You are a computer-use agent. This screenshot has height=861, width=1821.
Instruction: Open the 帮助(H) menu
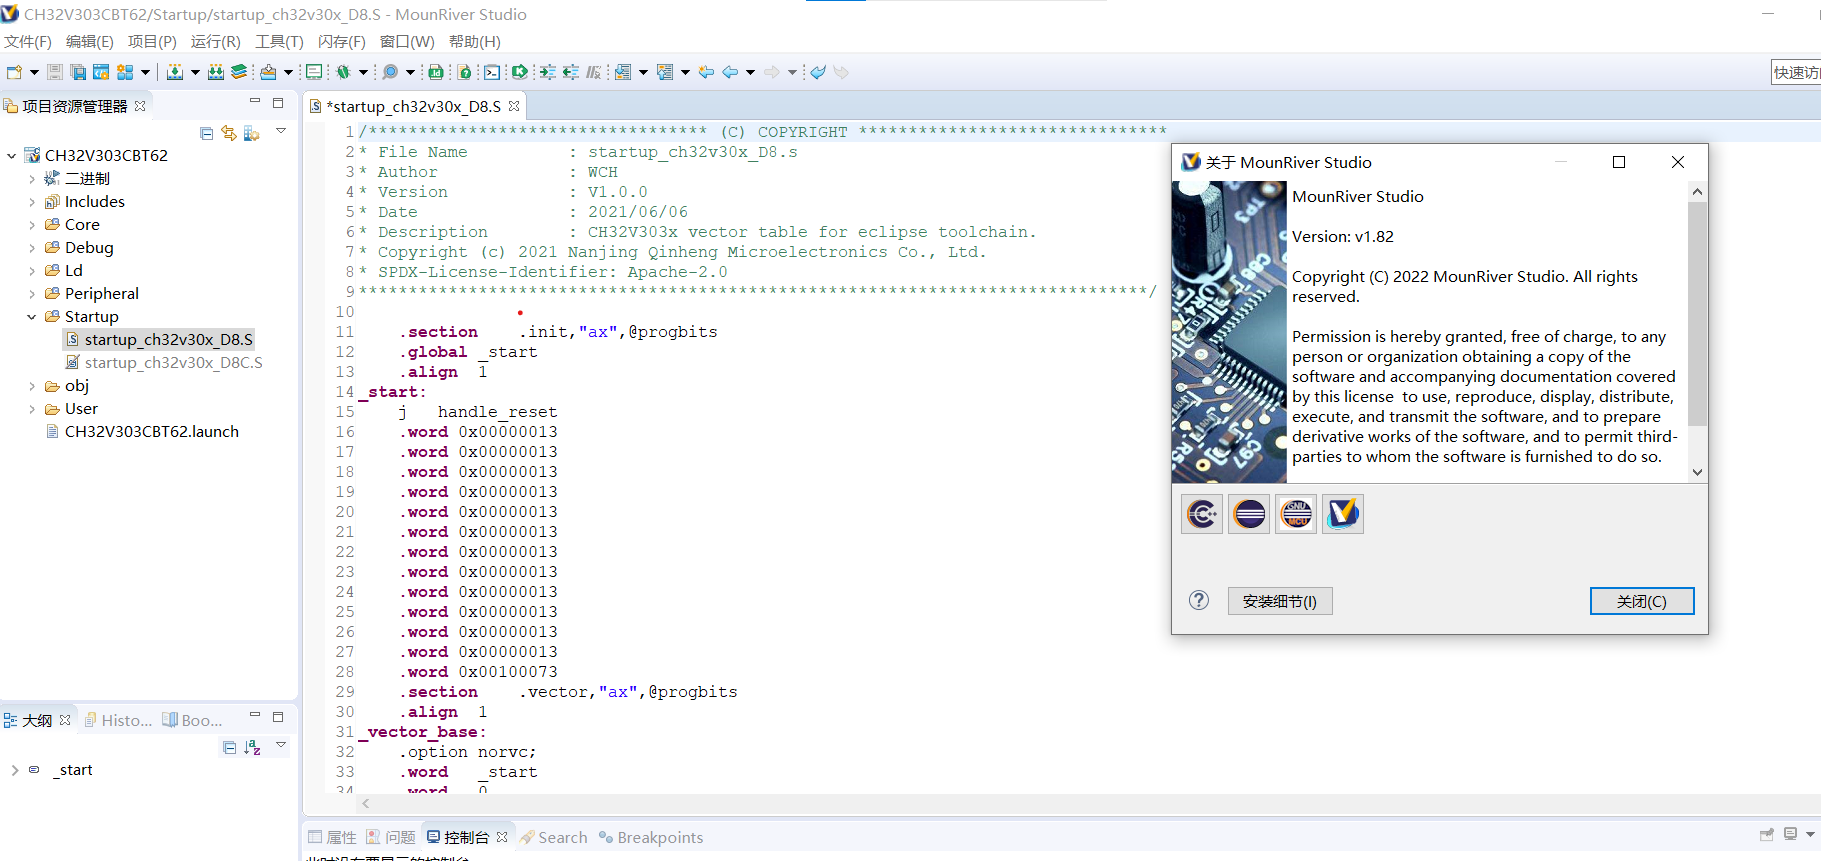point(475,41)
